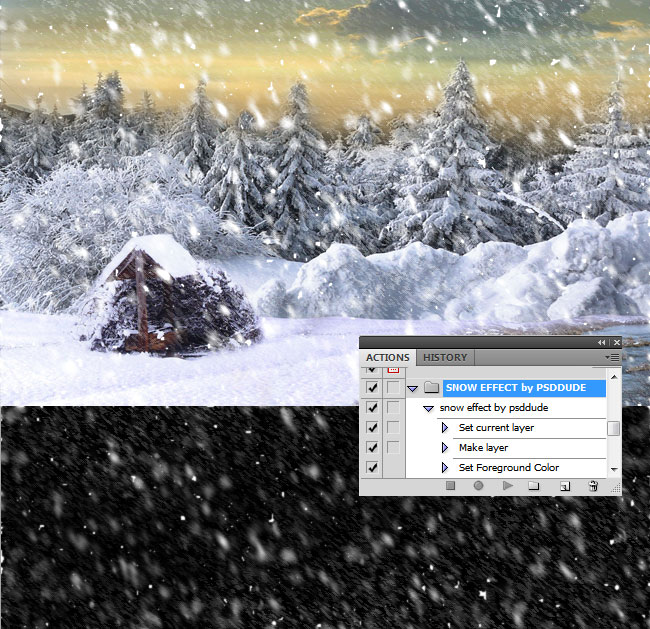Toggle dialog box for Make layer step
The width and height of the screenshot is (650, 629).
[393, 447]
